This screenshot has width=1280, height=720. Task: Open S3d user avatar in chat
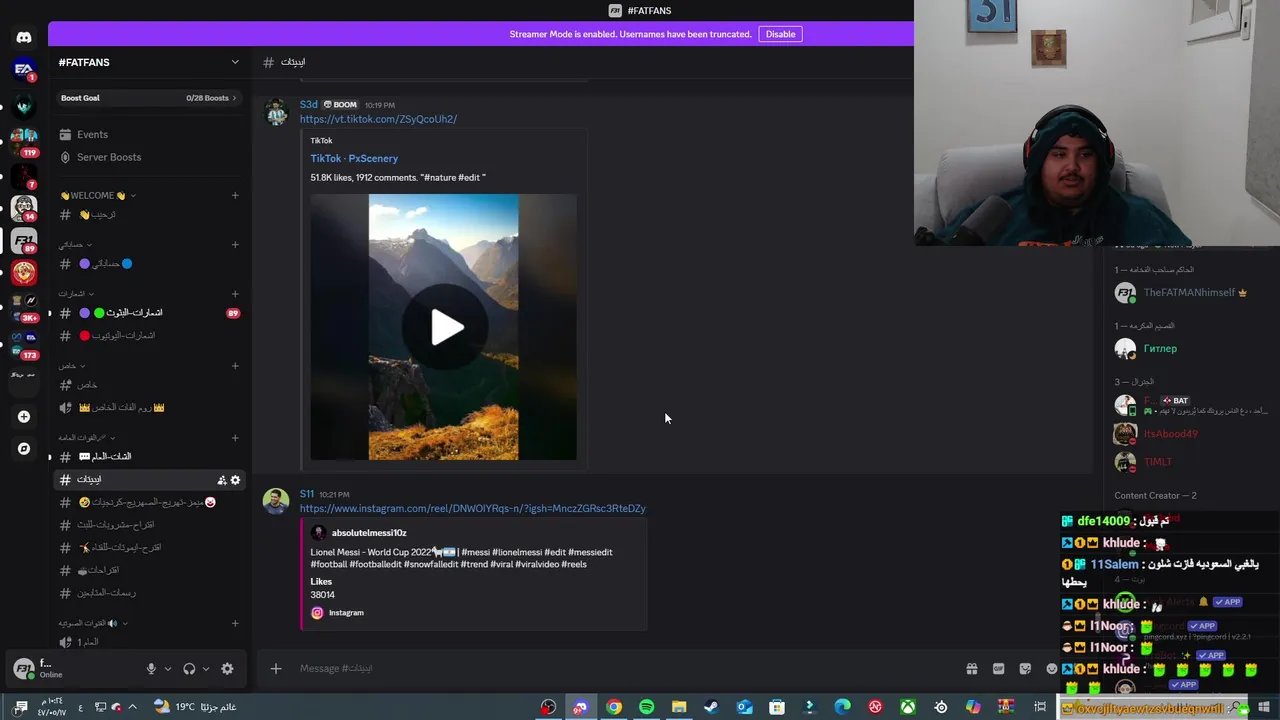(276, 112)
